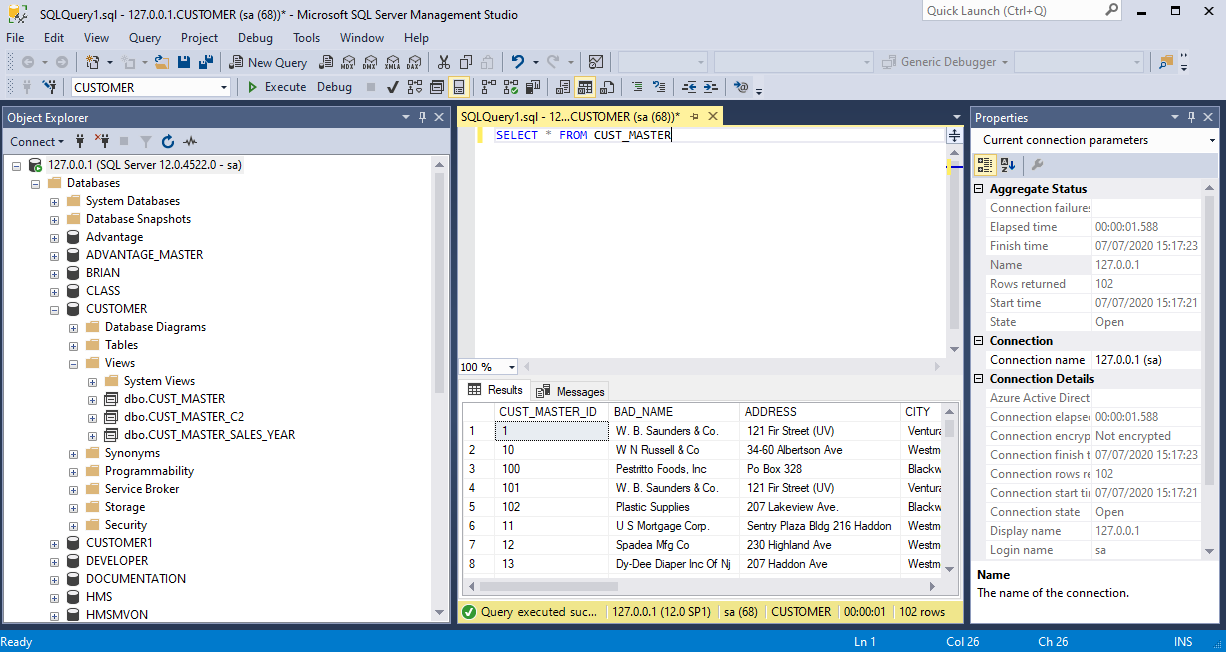Open the CUSTOMER database dropdown

224,87
